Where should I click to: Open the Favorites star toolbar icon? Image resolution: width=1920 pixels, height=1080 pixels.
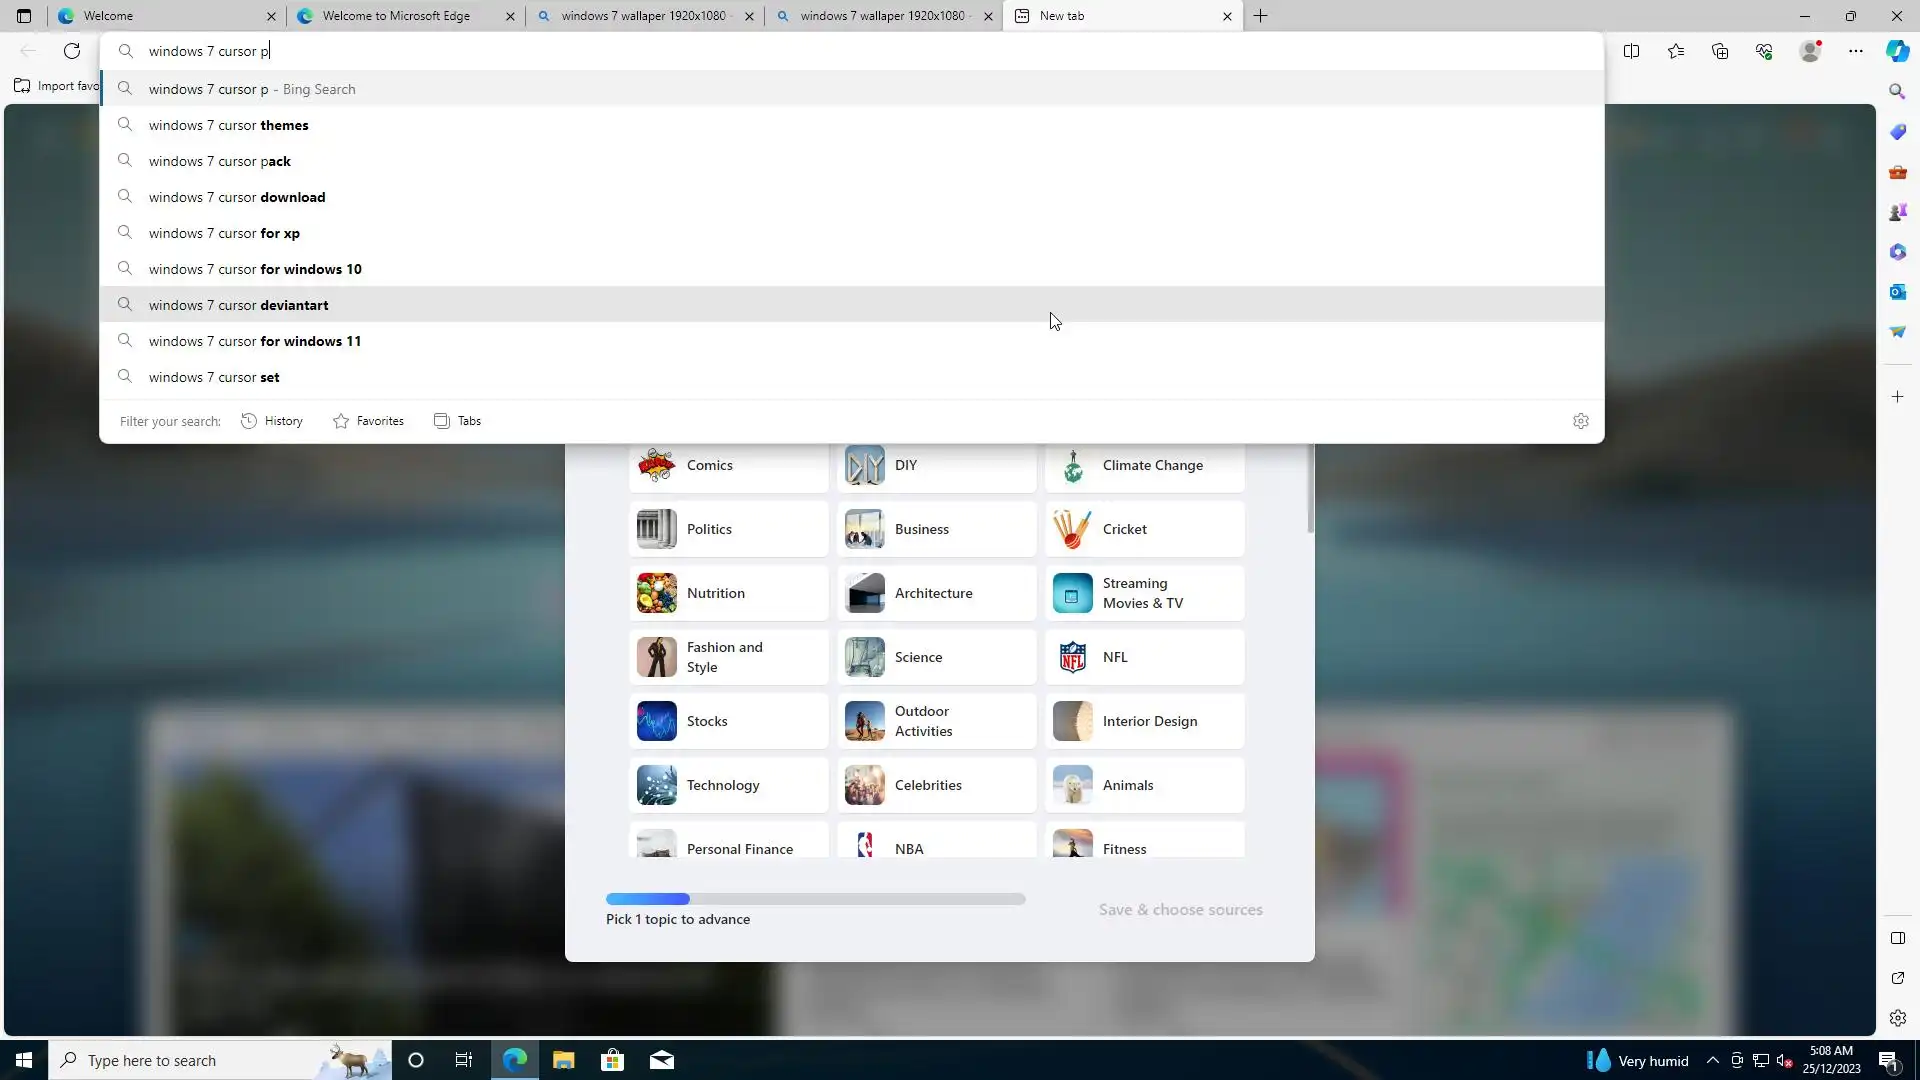click(x=1676, y=51)
